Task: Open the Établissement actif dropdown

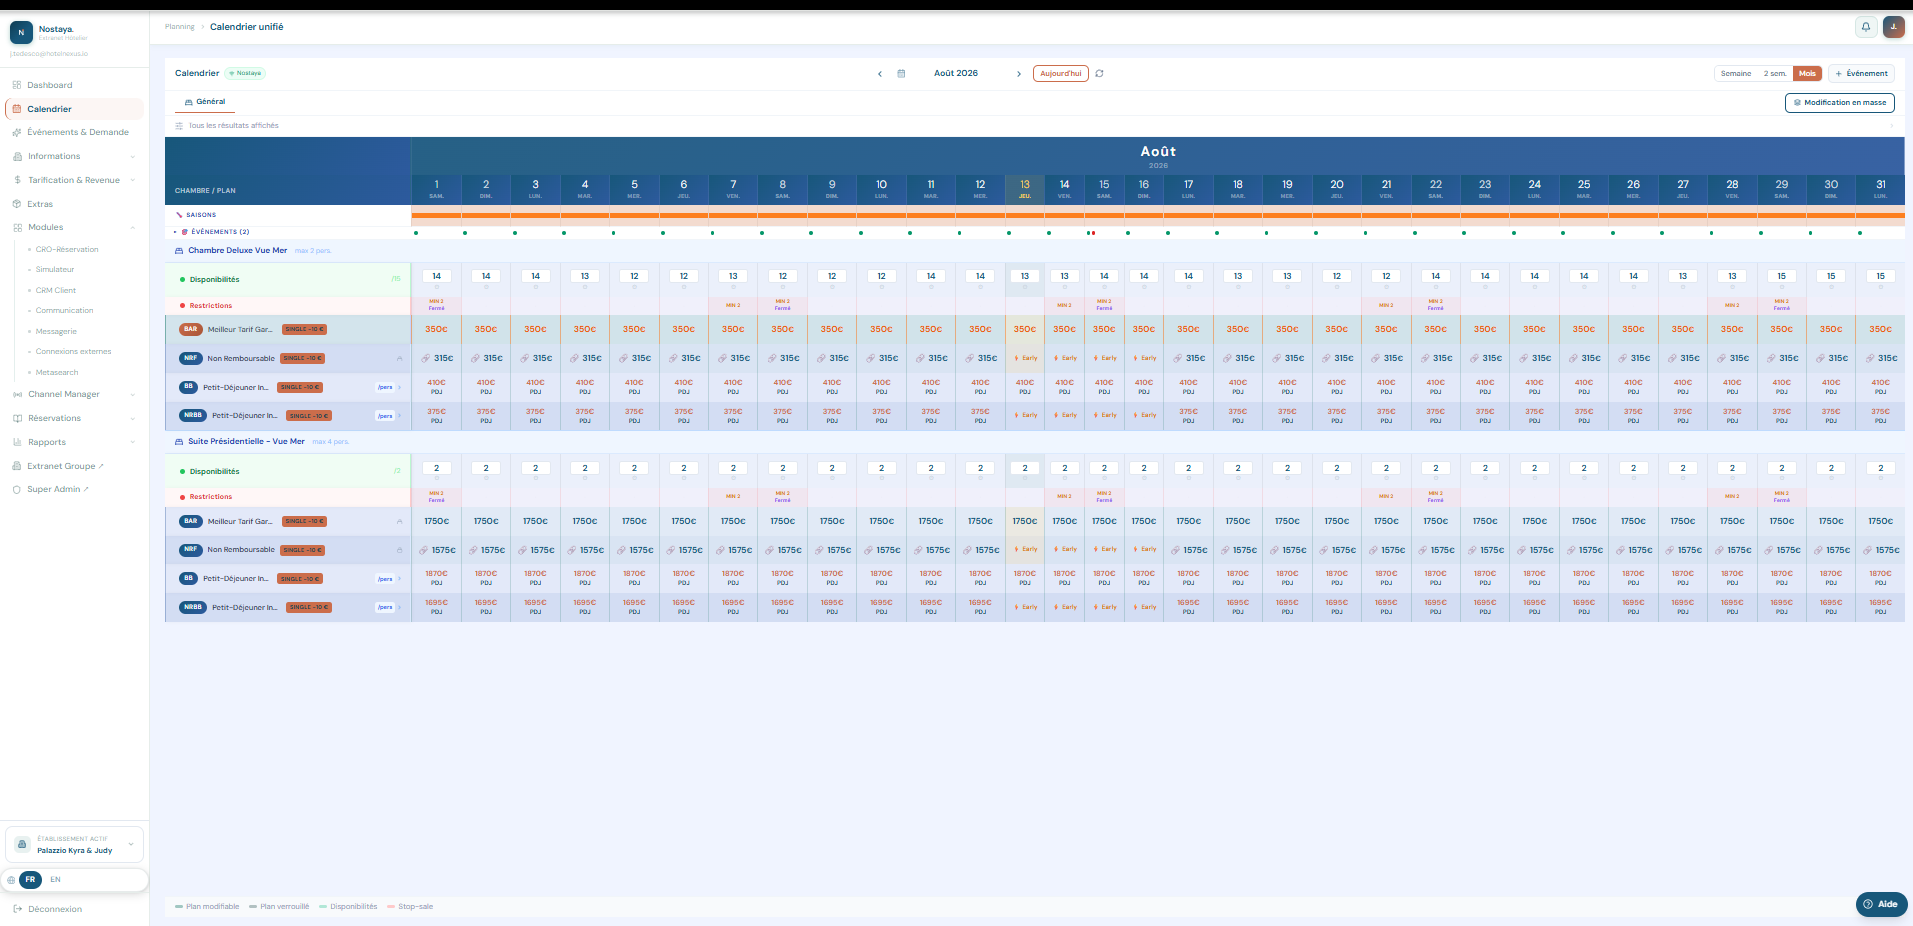Action: click(75, 845)
